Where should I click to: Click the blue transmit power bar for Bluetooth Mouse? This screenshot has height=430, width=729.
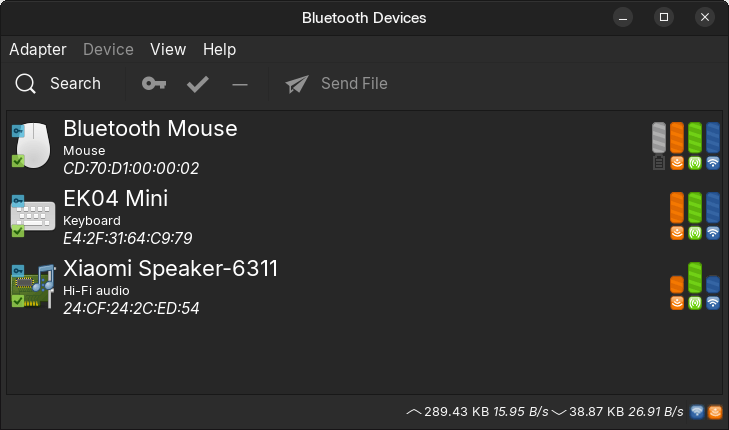click(713, 137)
